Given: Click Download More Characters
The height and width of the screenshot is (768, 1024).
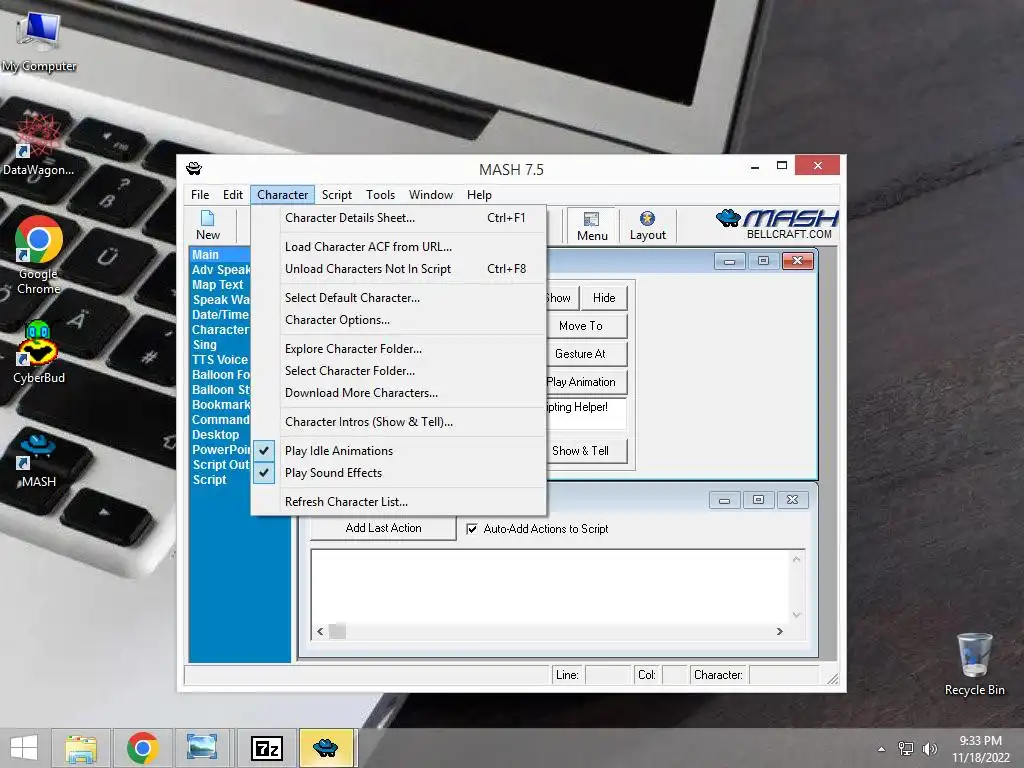Looking at the screenshot, I should [398, 393].
